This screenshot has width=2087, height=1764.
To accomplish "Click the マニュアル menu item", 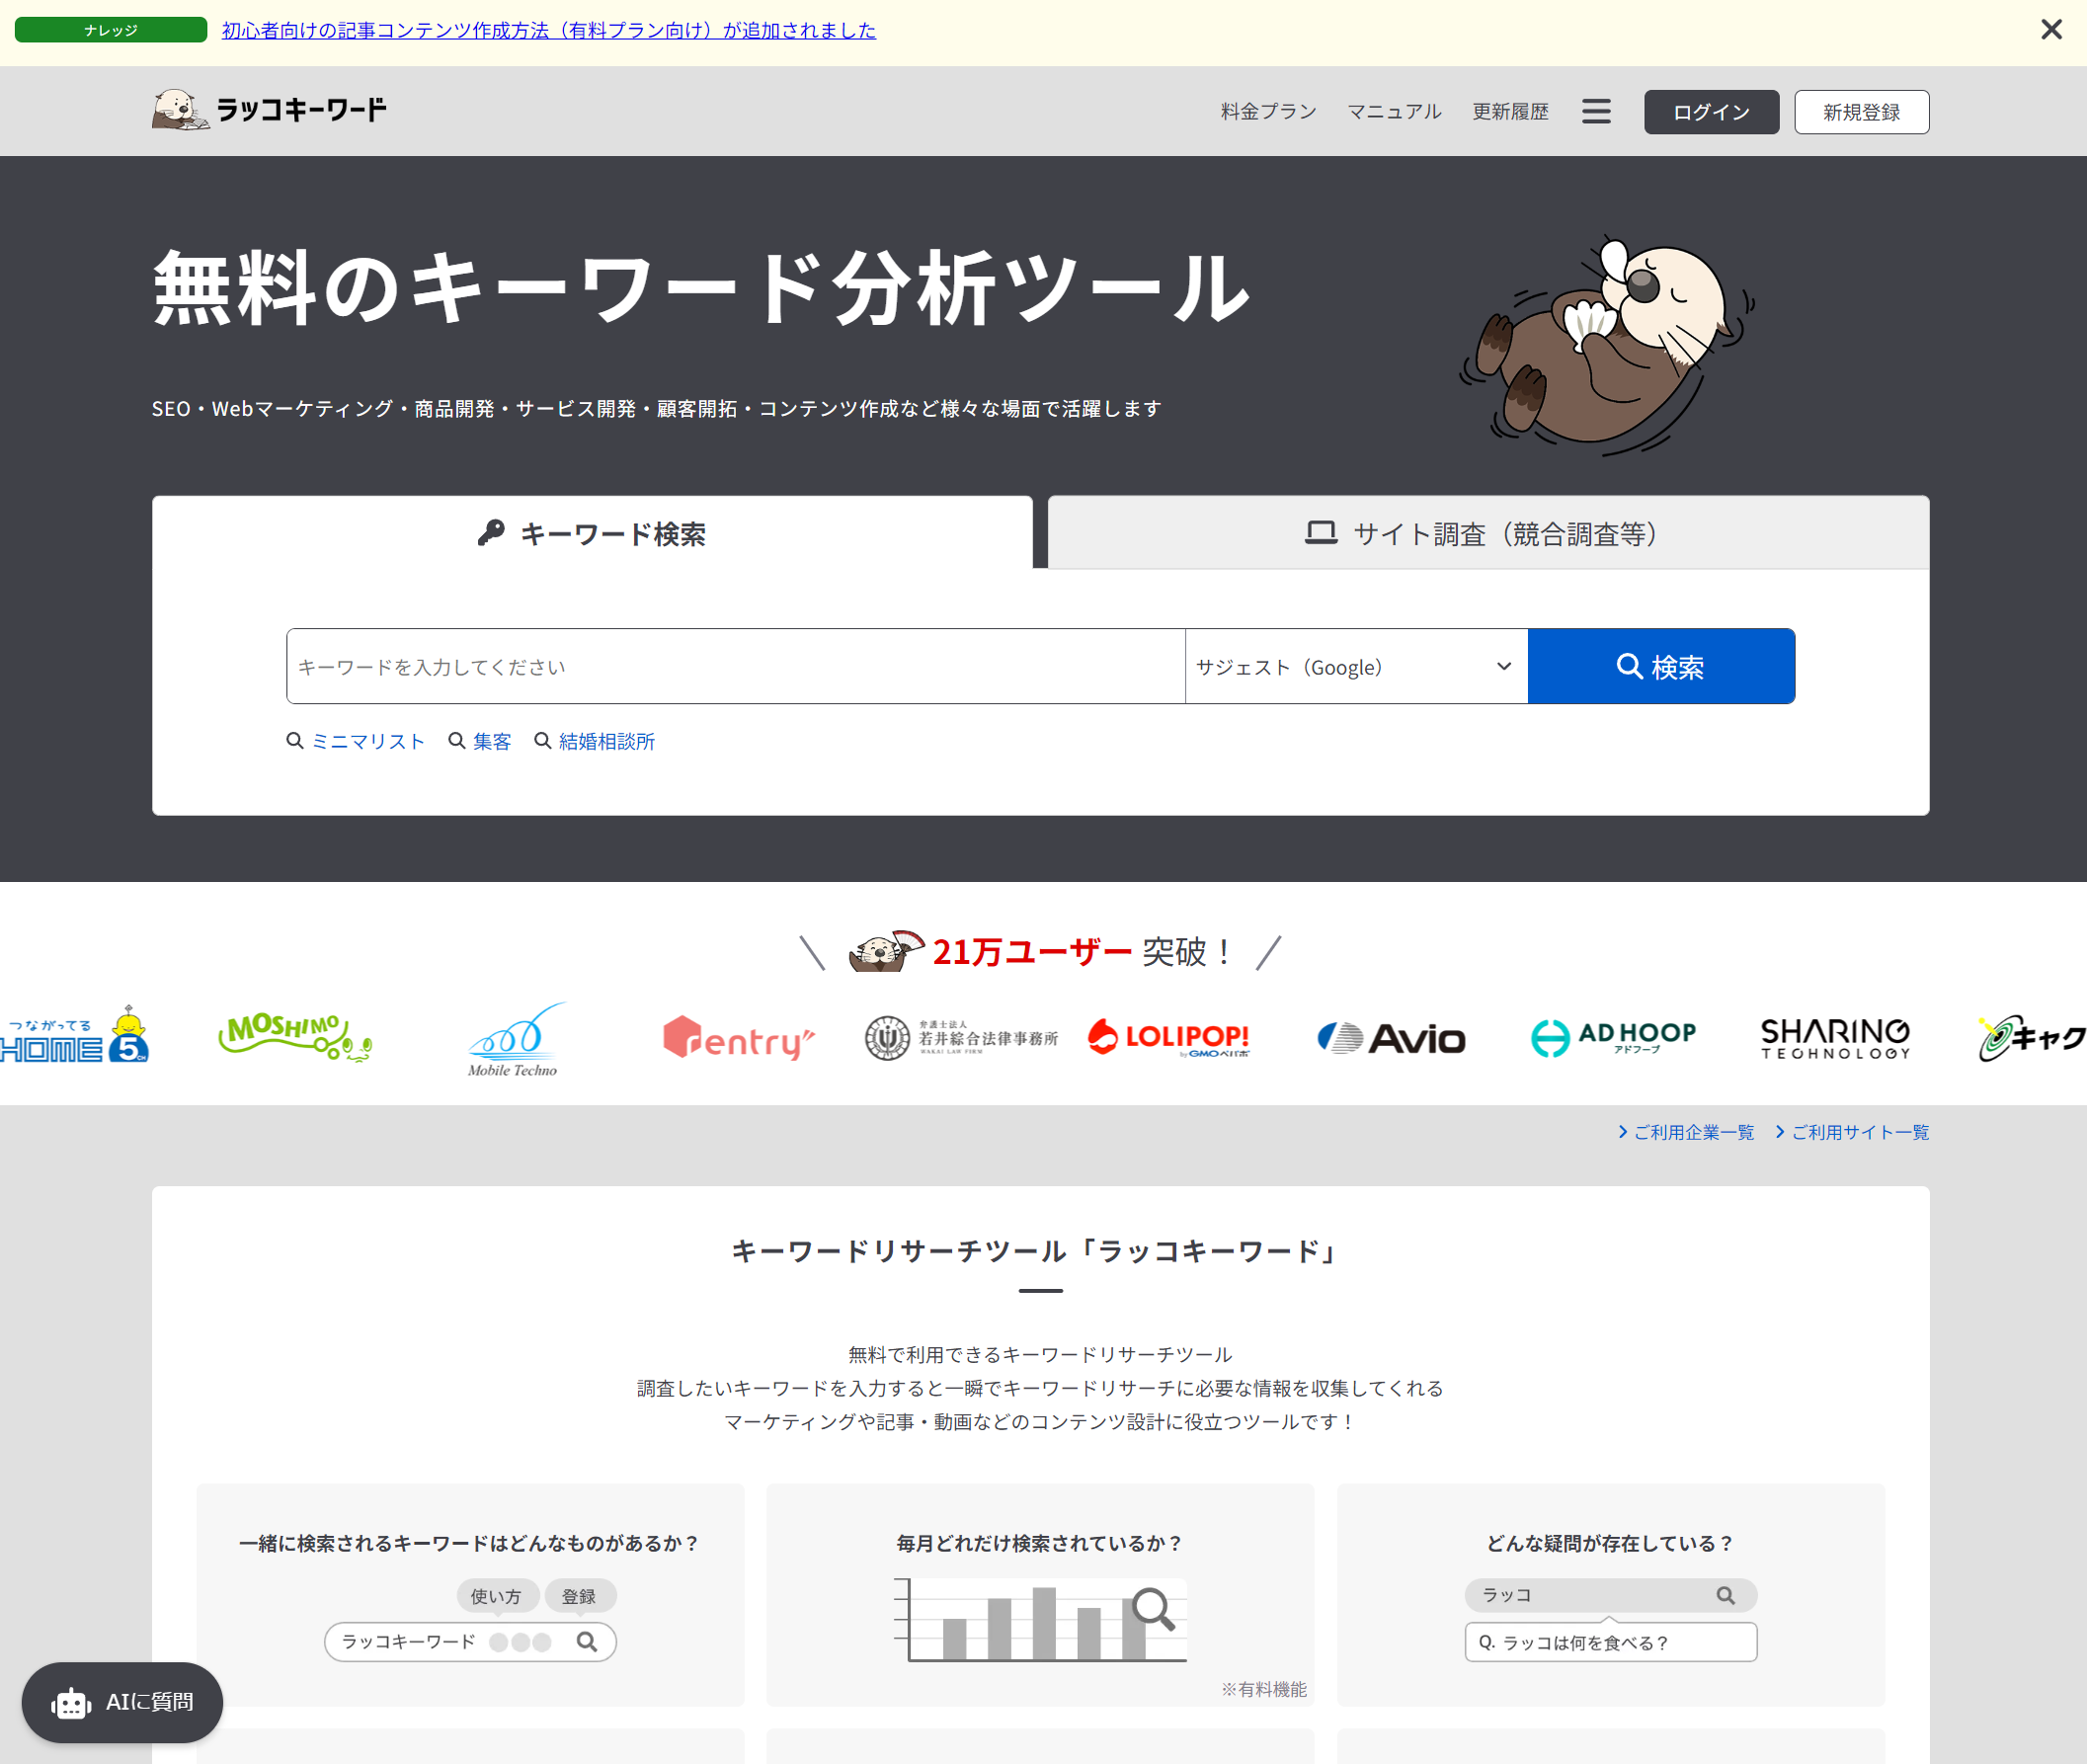I will [1396, 111].
